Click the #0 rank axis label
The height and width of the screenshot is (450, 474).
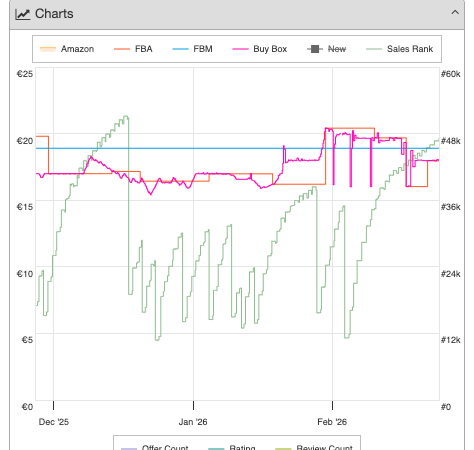click(x=446, y=407)
